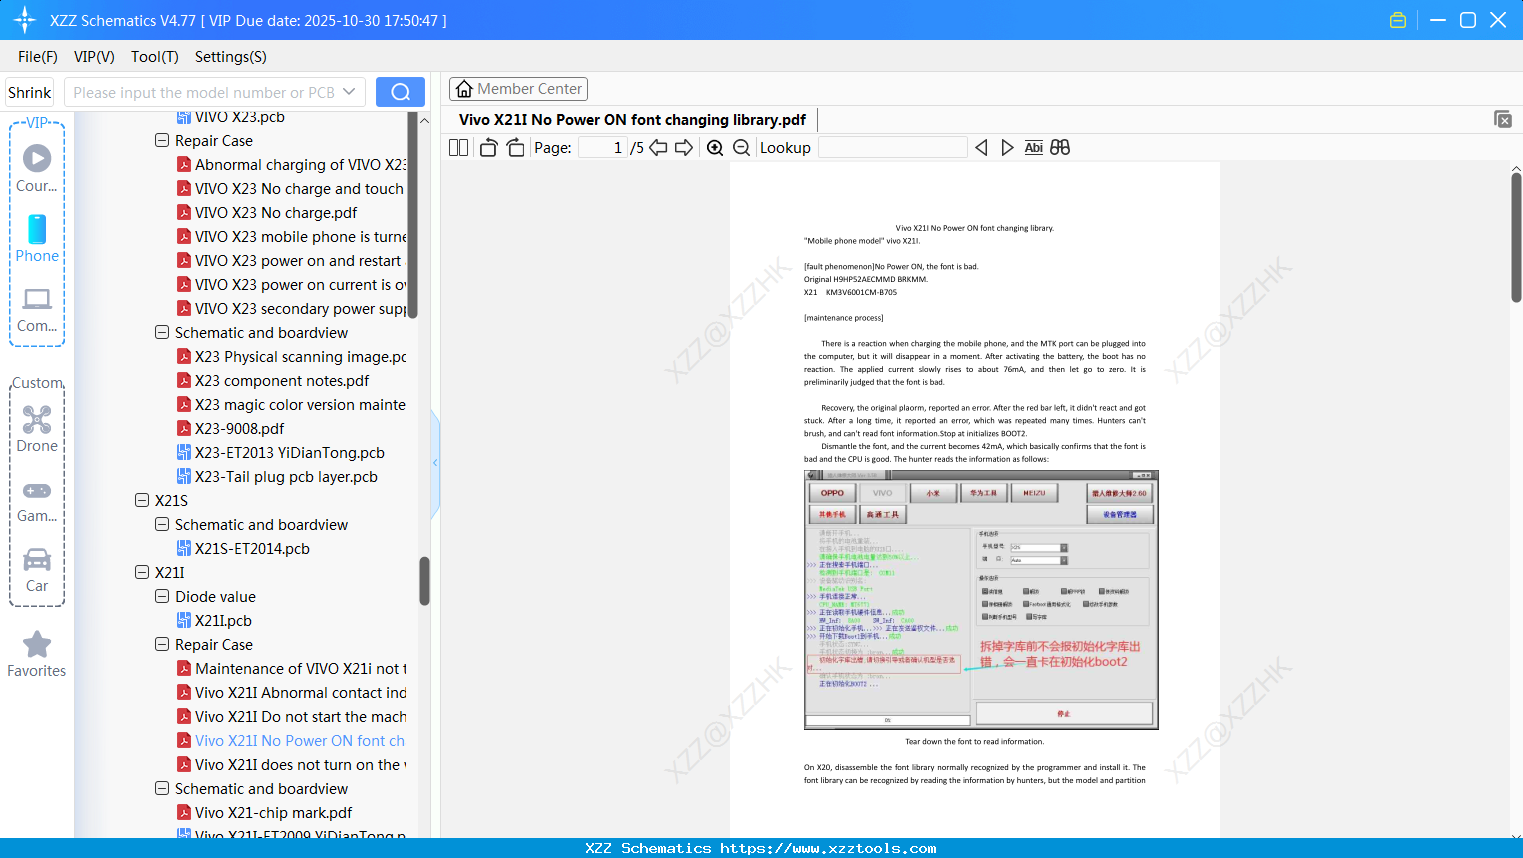Click the PDF viewer vertical scrollbar
This screenshot has height=858, width=1523.
point(1516,237)
